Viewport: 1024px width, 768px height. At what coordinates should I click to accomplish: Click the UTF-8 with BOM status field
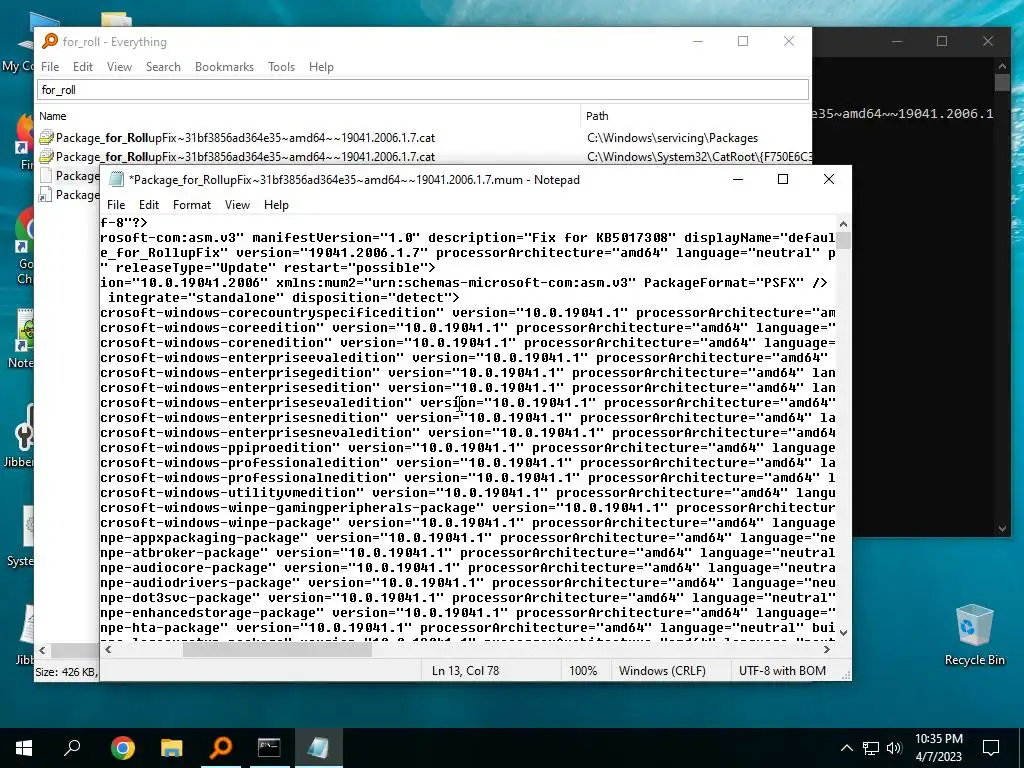[782, 671]
